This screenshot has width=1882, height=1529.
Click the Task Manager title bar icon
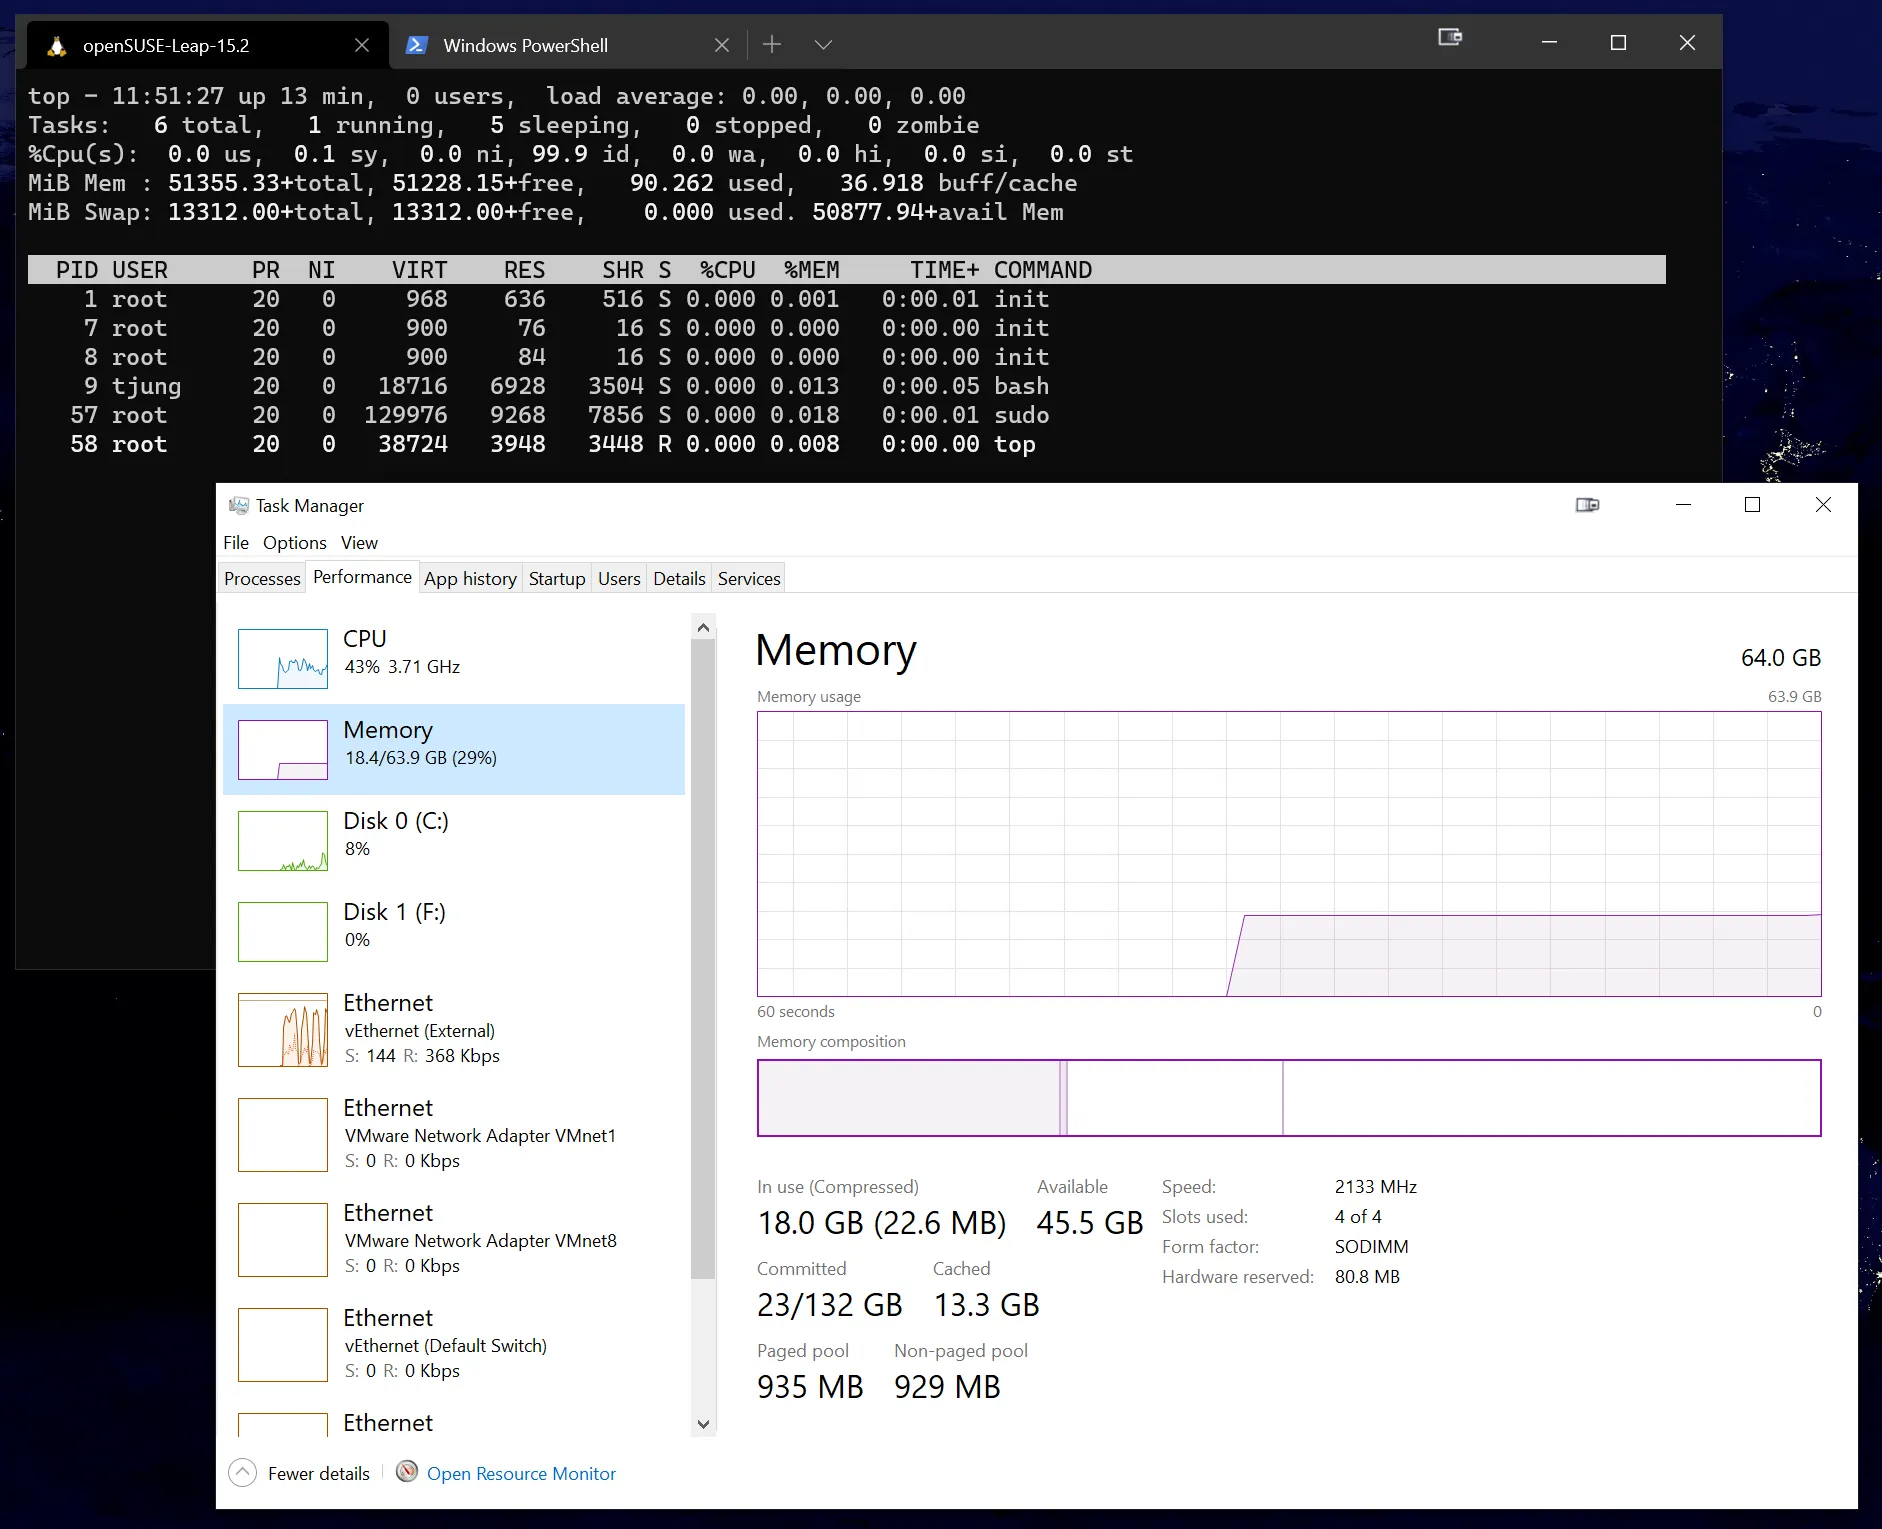coord(238,506)
